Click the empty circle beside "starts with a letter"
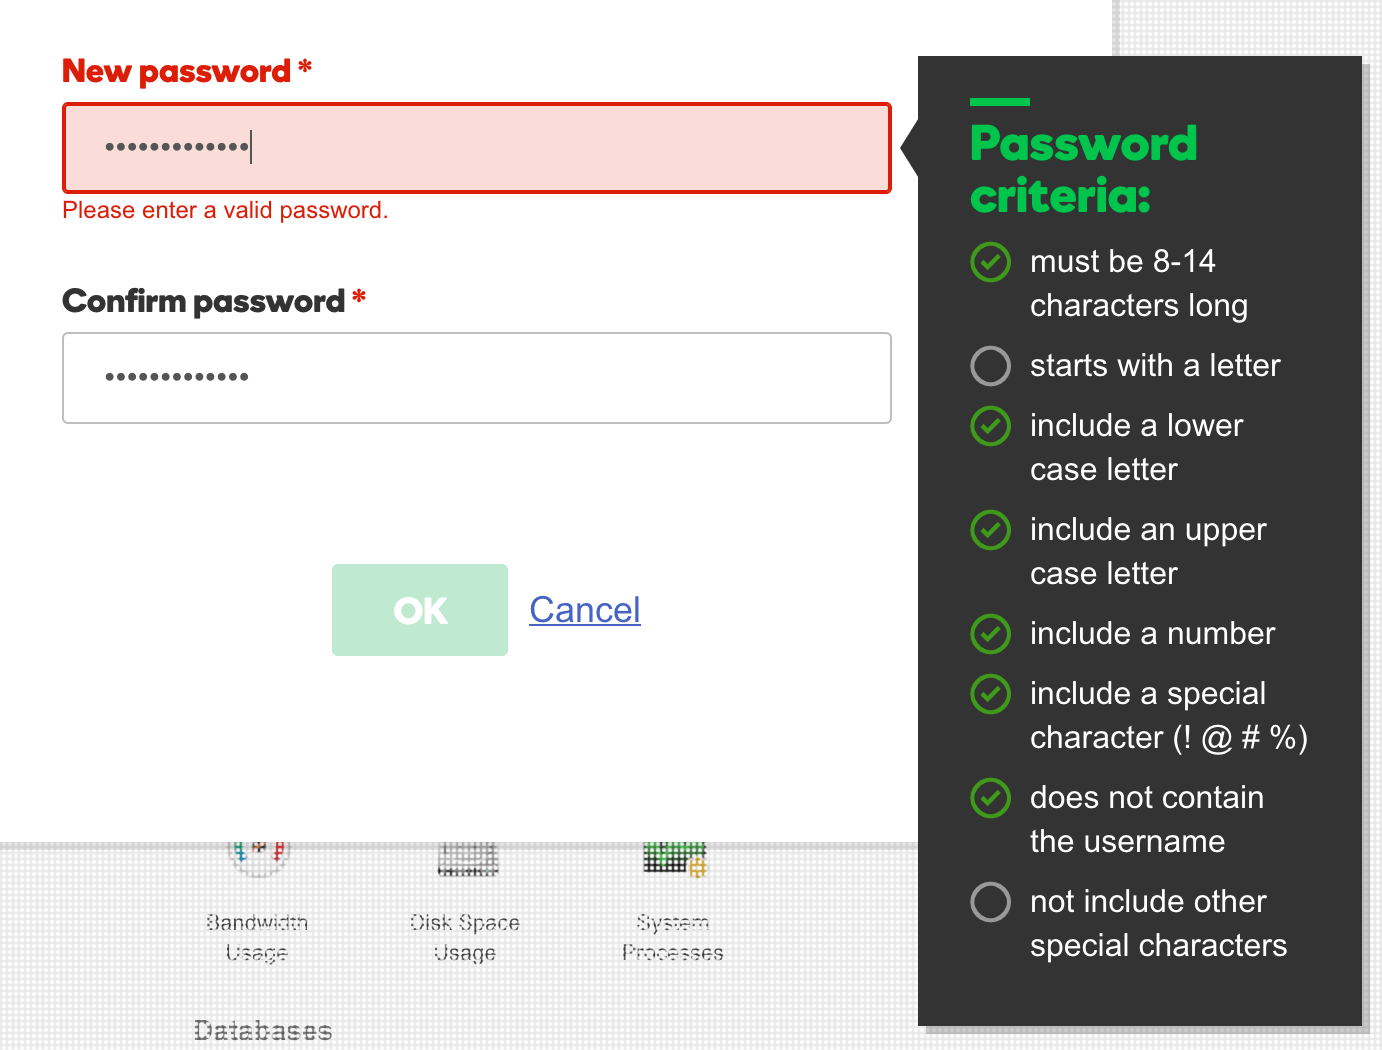Viewport: 1382px width, 1050px height. (990, 366)
